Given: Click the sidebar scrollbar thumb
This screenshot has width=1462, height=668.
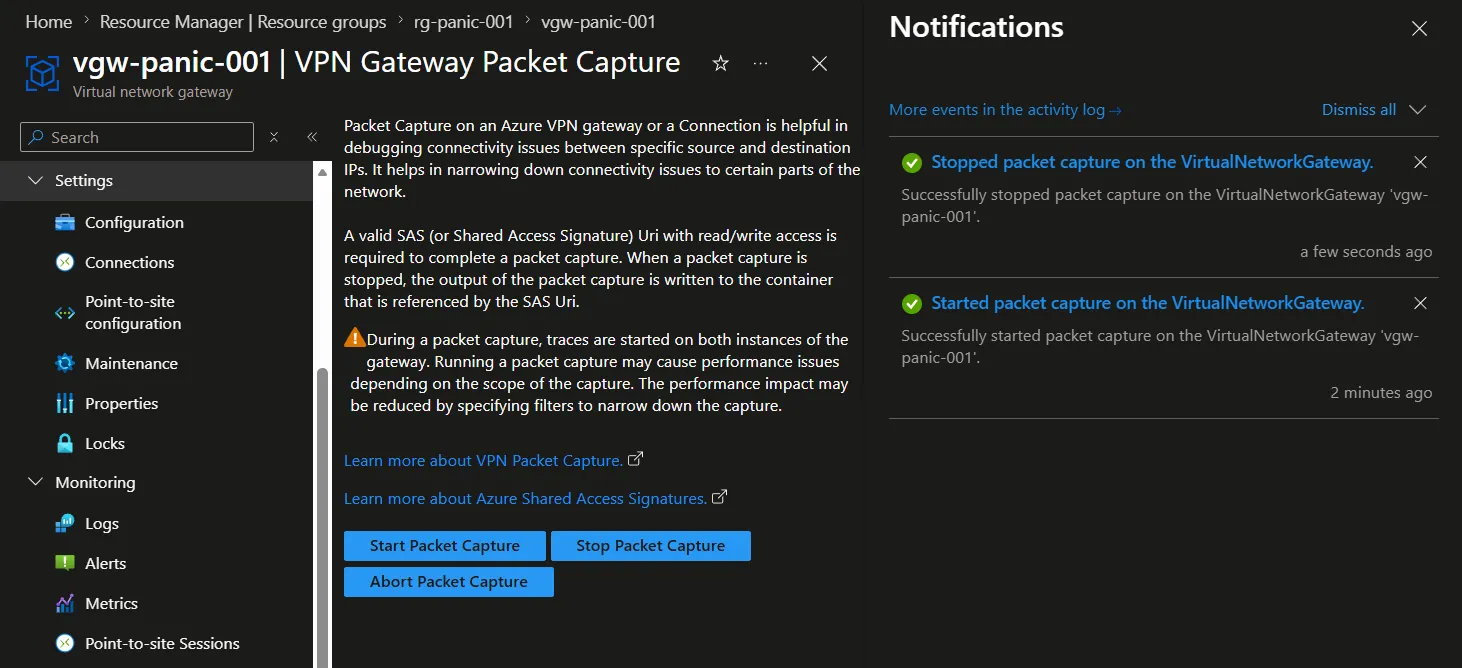Looking at the screenshot, I should pos(322,518).
